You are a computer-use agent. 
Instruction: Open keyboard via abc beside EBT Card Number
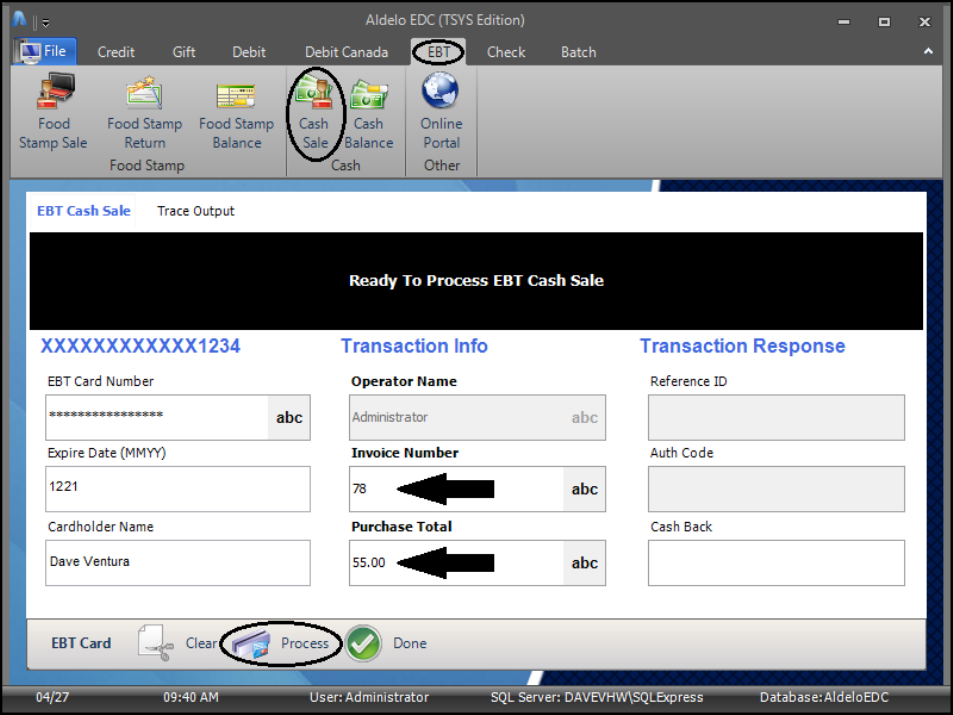(289, 418)
